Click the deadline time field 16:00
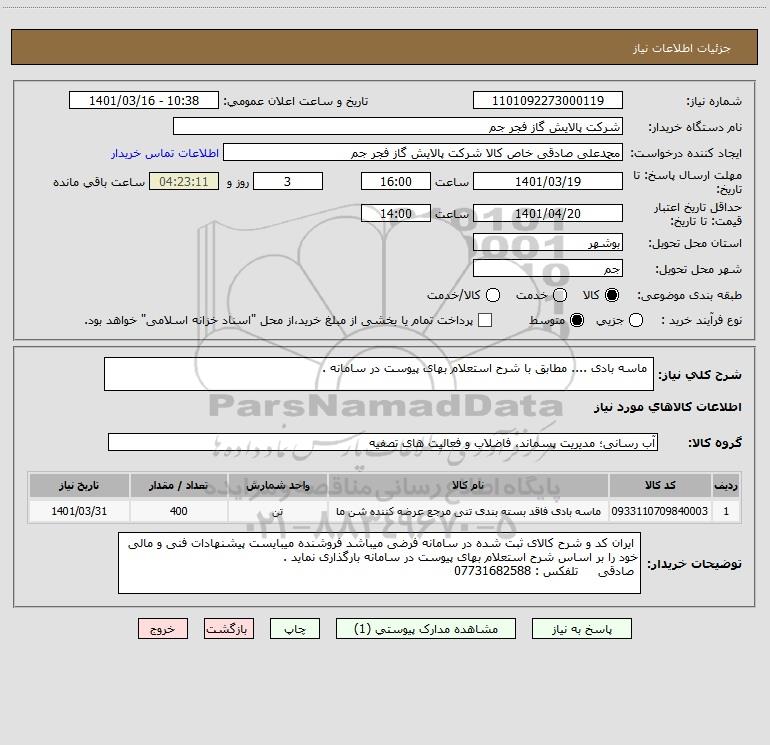770x745 pixels. [x=396, y=181]
